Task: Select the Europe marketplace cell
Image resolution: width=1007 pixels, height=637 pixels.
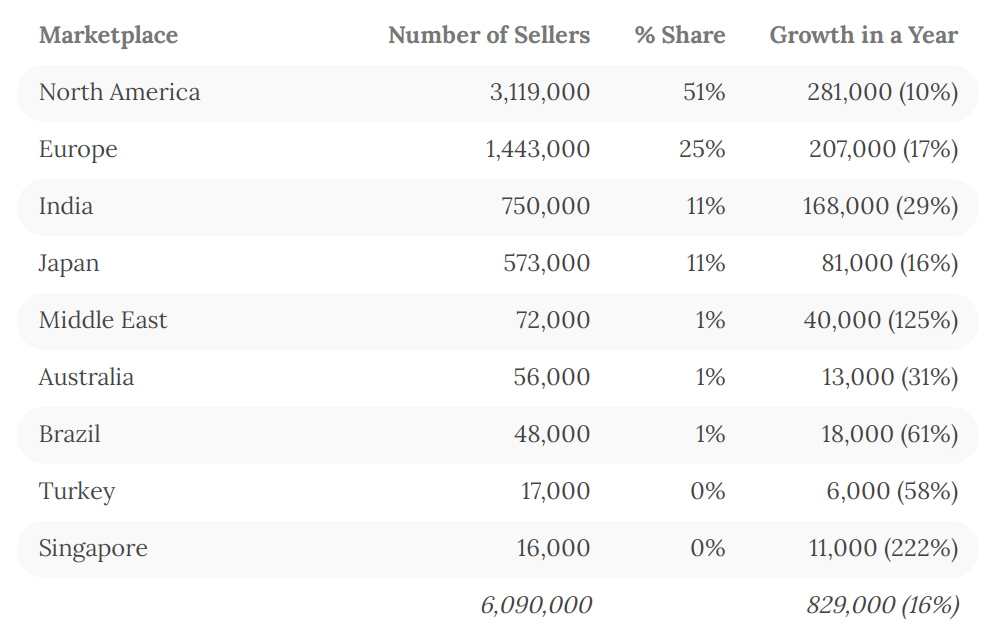Action: (x=78, y=149)
